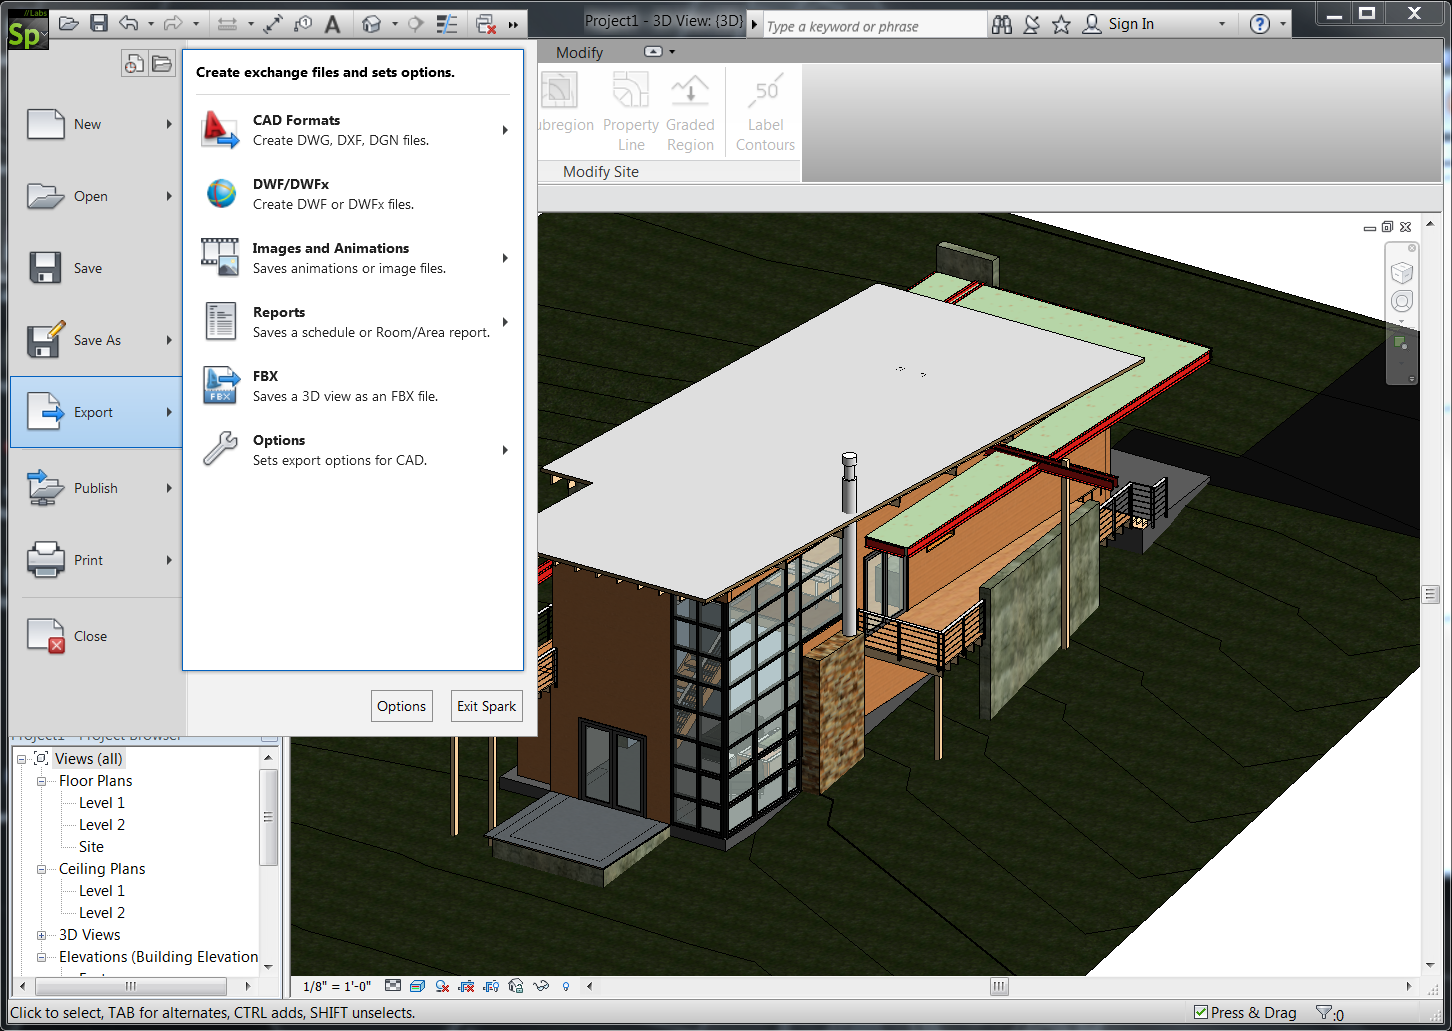Screen dimensions: 1452x1031
Task: Open the Save As submenu
Action: point(98,340)
